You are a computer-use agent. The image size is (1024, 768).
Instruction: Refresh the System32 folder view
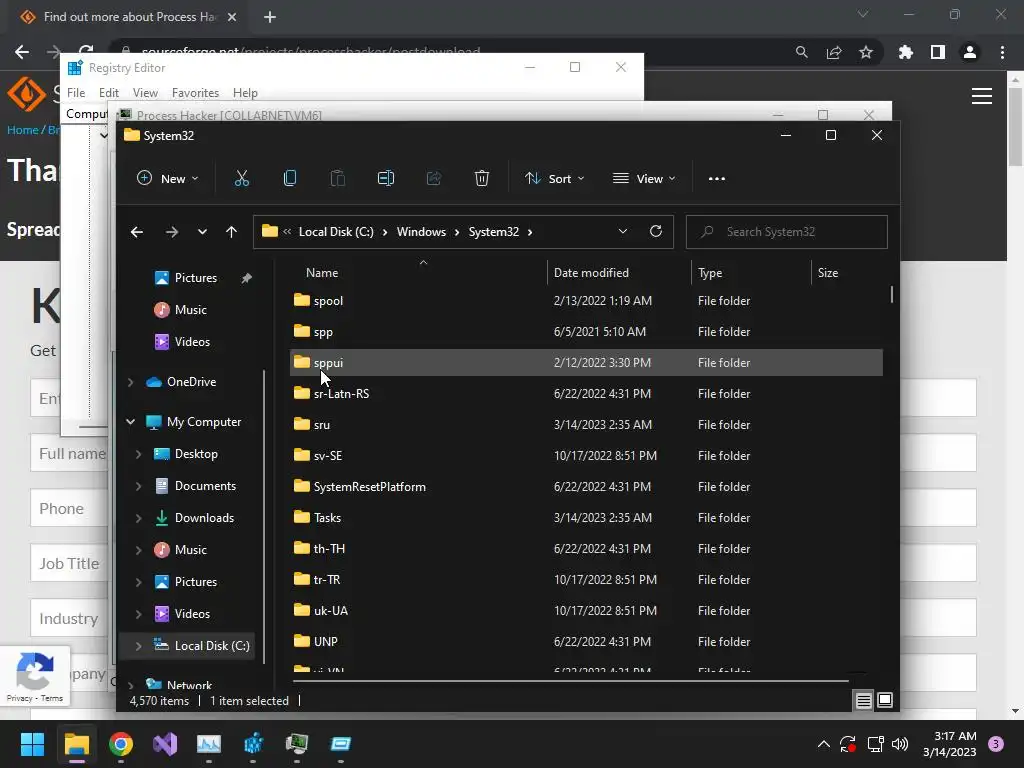(656, 231)
